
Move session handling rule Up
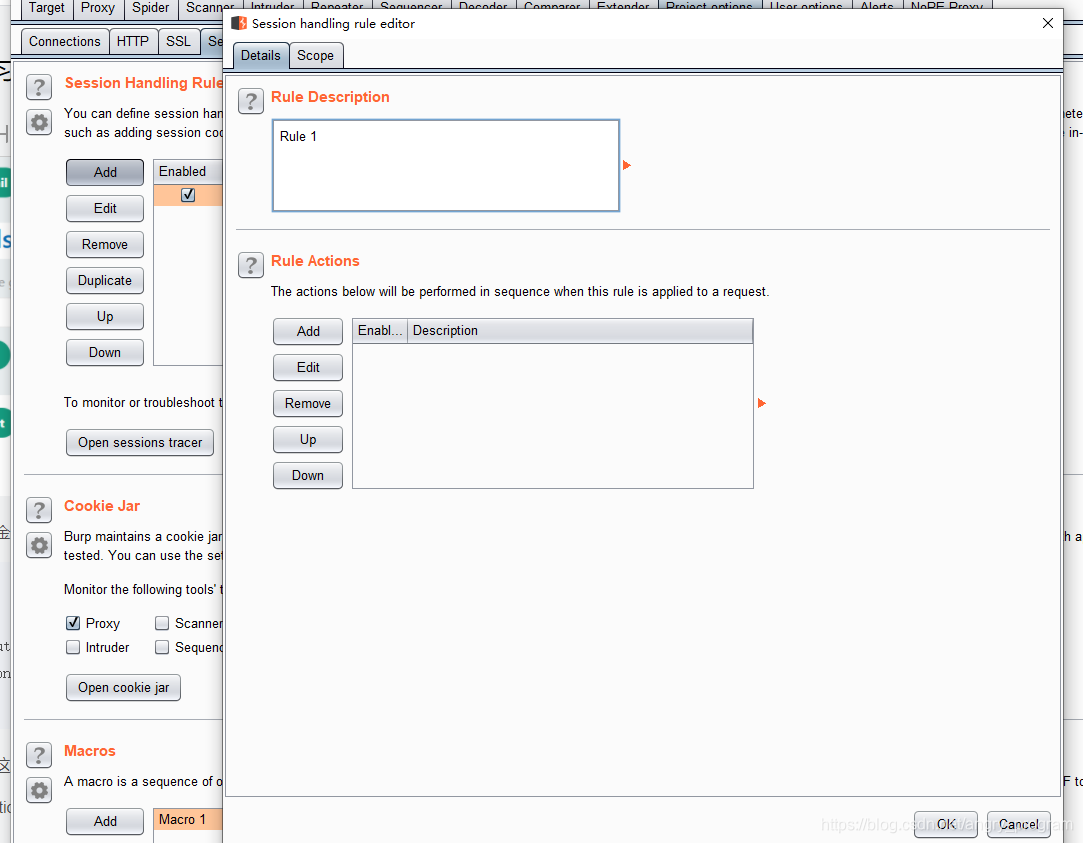tap(105, 316)
